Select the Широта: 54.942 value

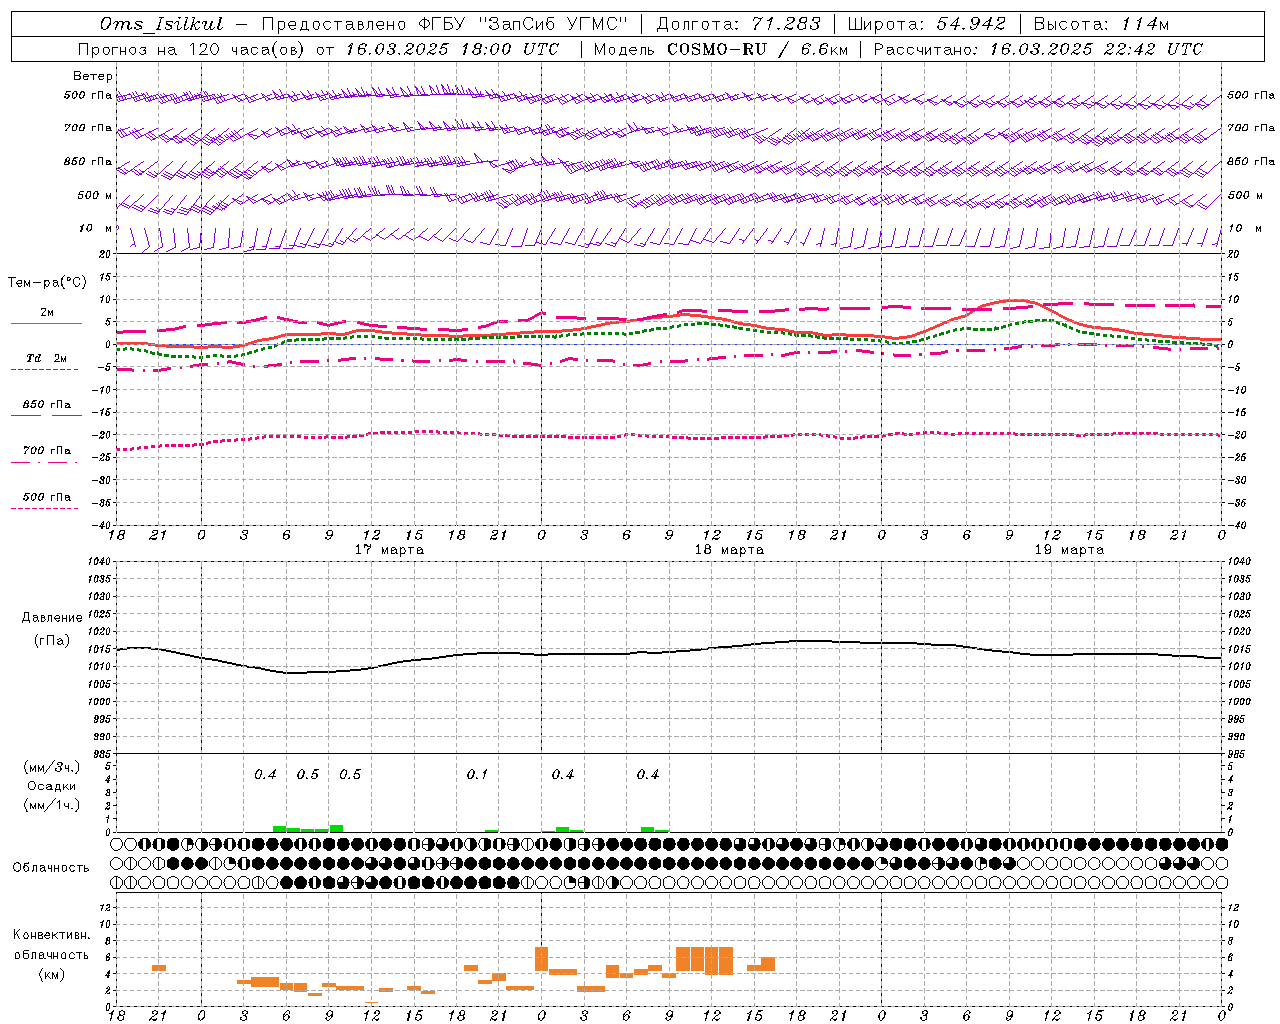pos(926,24)
